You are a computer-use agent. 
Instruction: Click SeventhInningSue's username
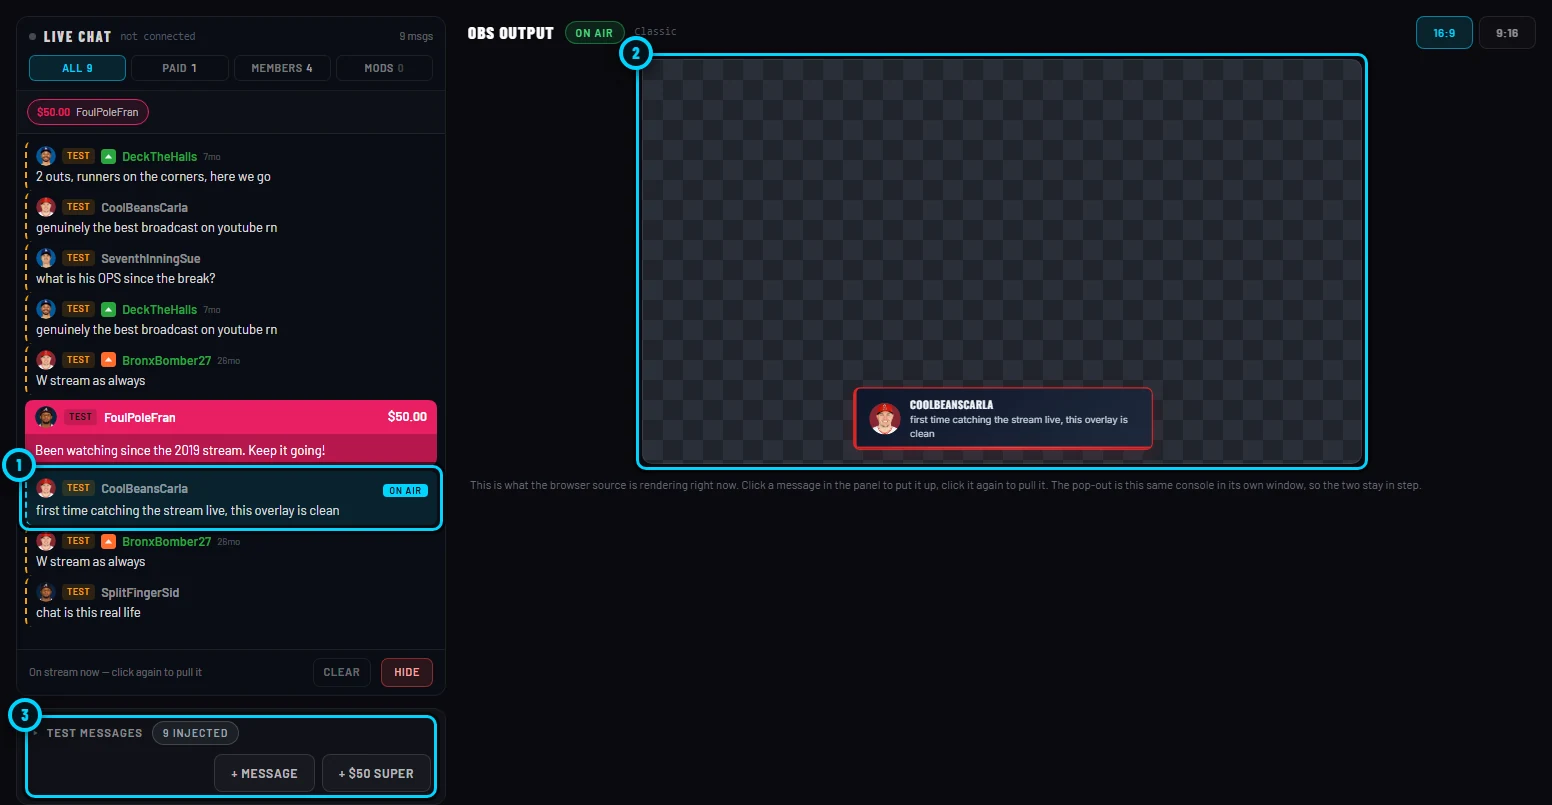click(151, 259)
